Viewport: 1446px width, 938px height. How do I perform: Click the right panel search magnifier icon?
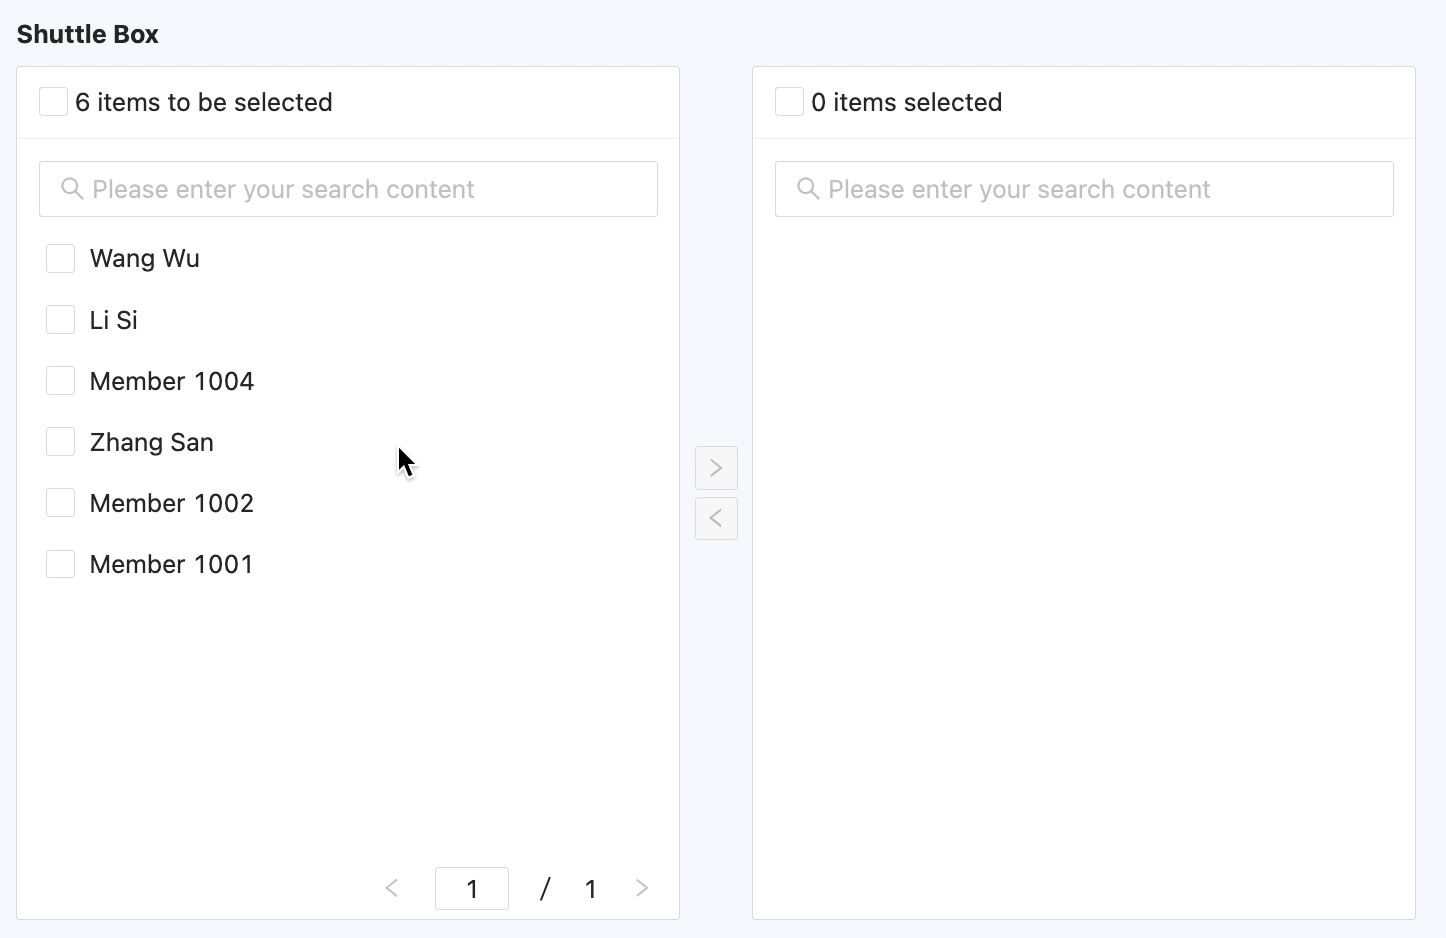[x=808, y=189]
